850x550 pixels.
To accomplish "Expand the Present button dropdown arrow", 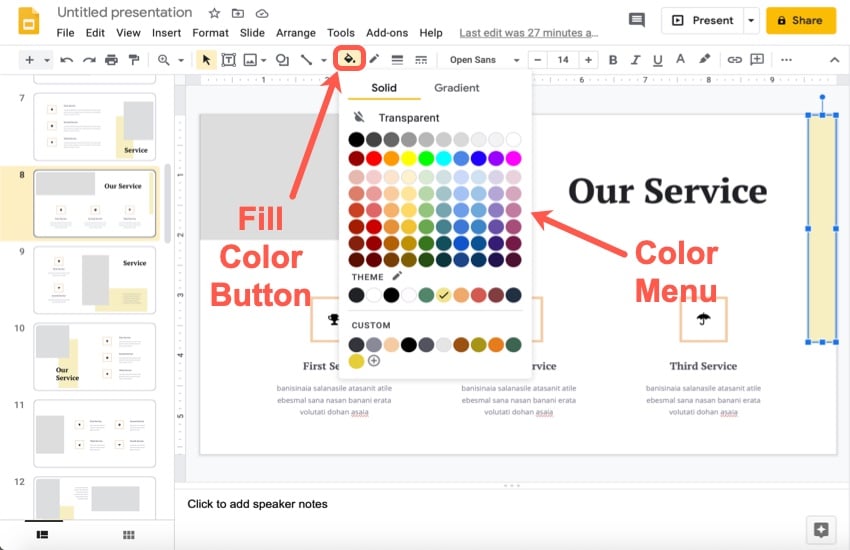I will 752,20.
